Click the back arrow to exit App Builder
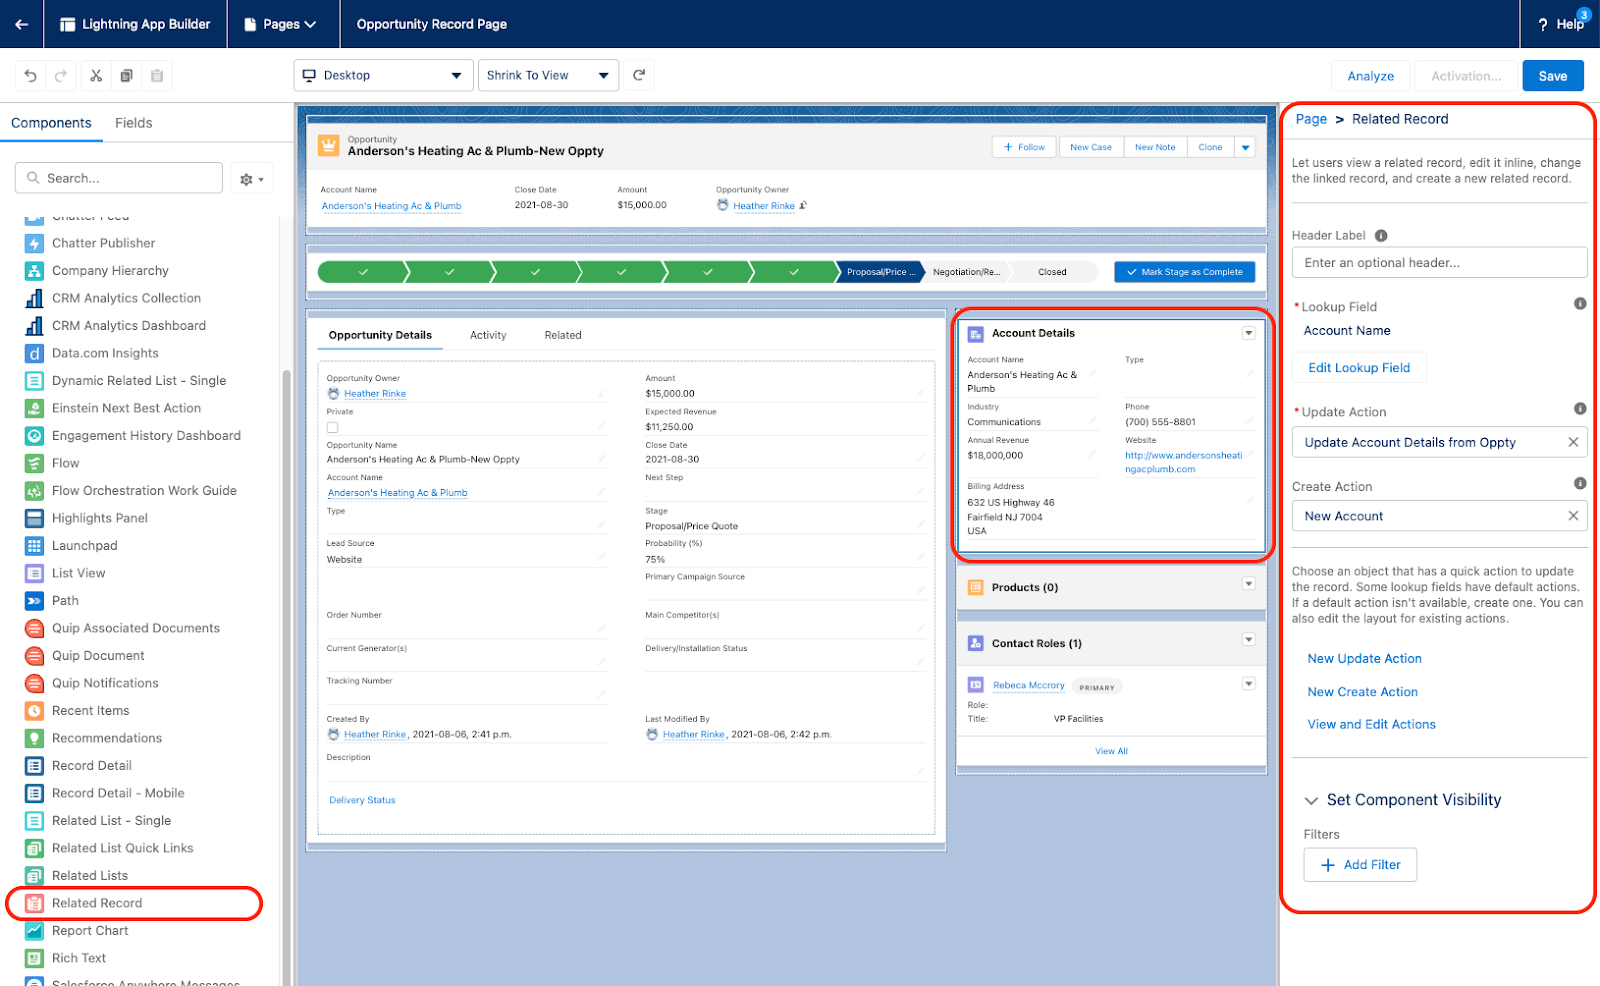This screenshot has height=986, width=1600. pos(22,24)
